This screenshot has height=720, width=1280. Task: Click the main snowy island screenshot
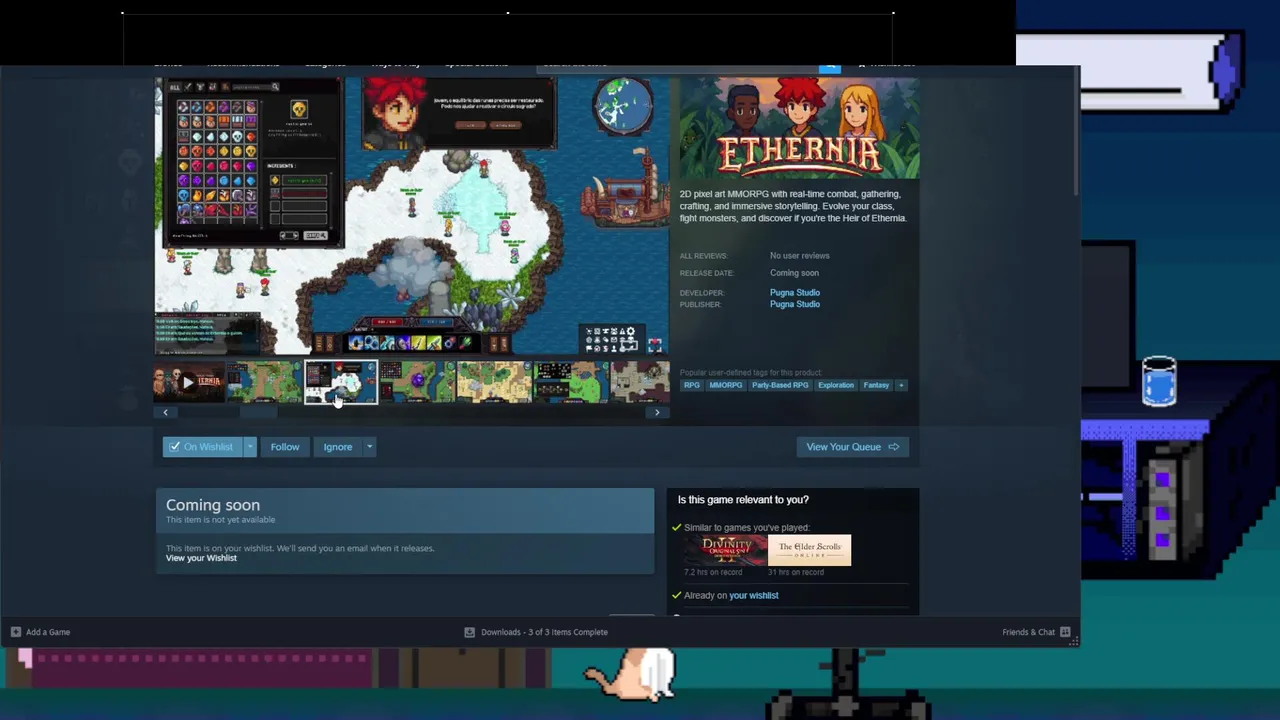[x=411, y=216]
